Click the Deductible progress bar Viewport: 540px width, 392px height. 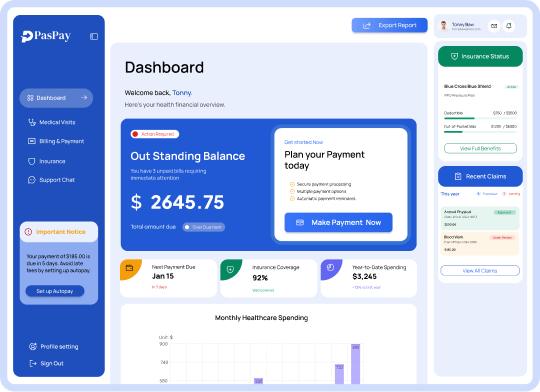tap(480, 118)
